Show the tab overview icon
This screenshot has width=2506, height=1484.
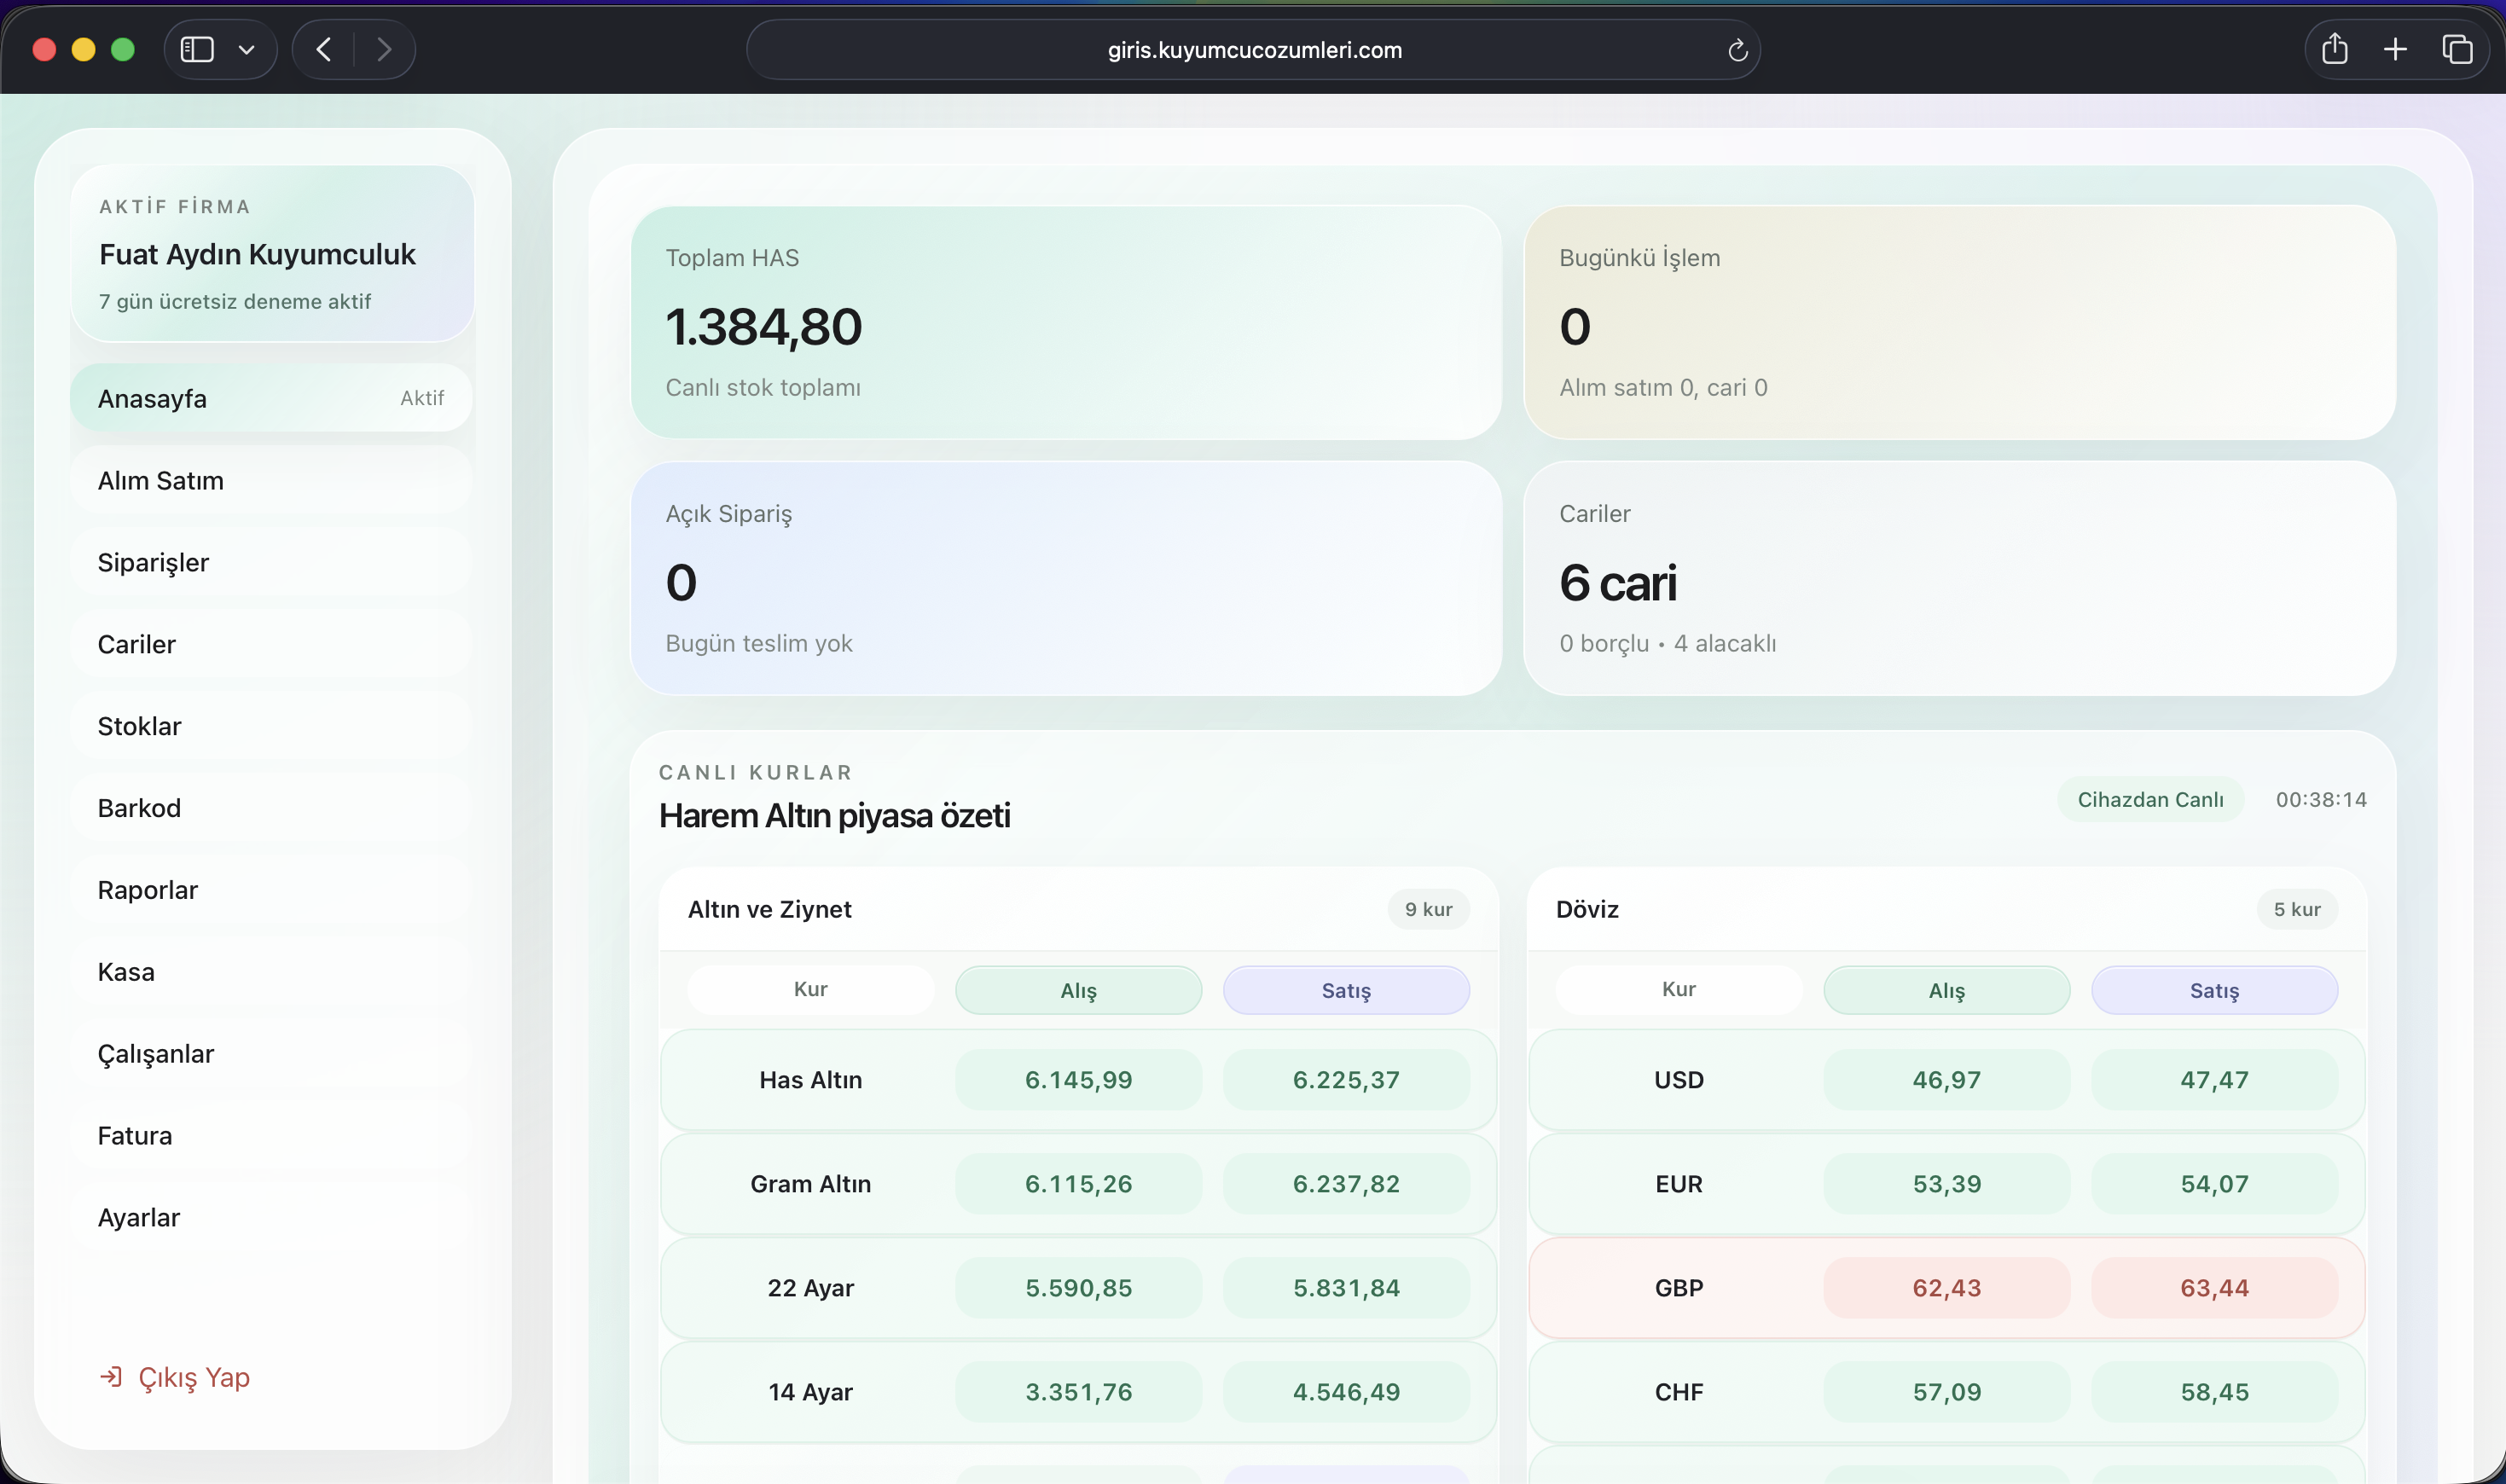pos(2457,49)
